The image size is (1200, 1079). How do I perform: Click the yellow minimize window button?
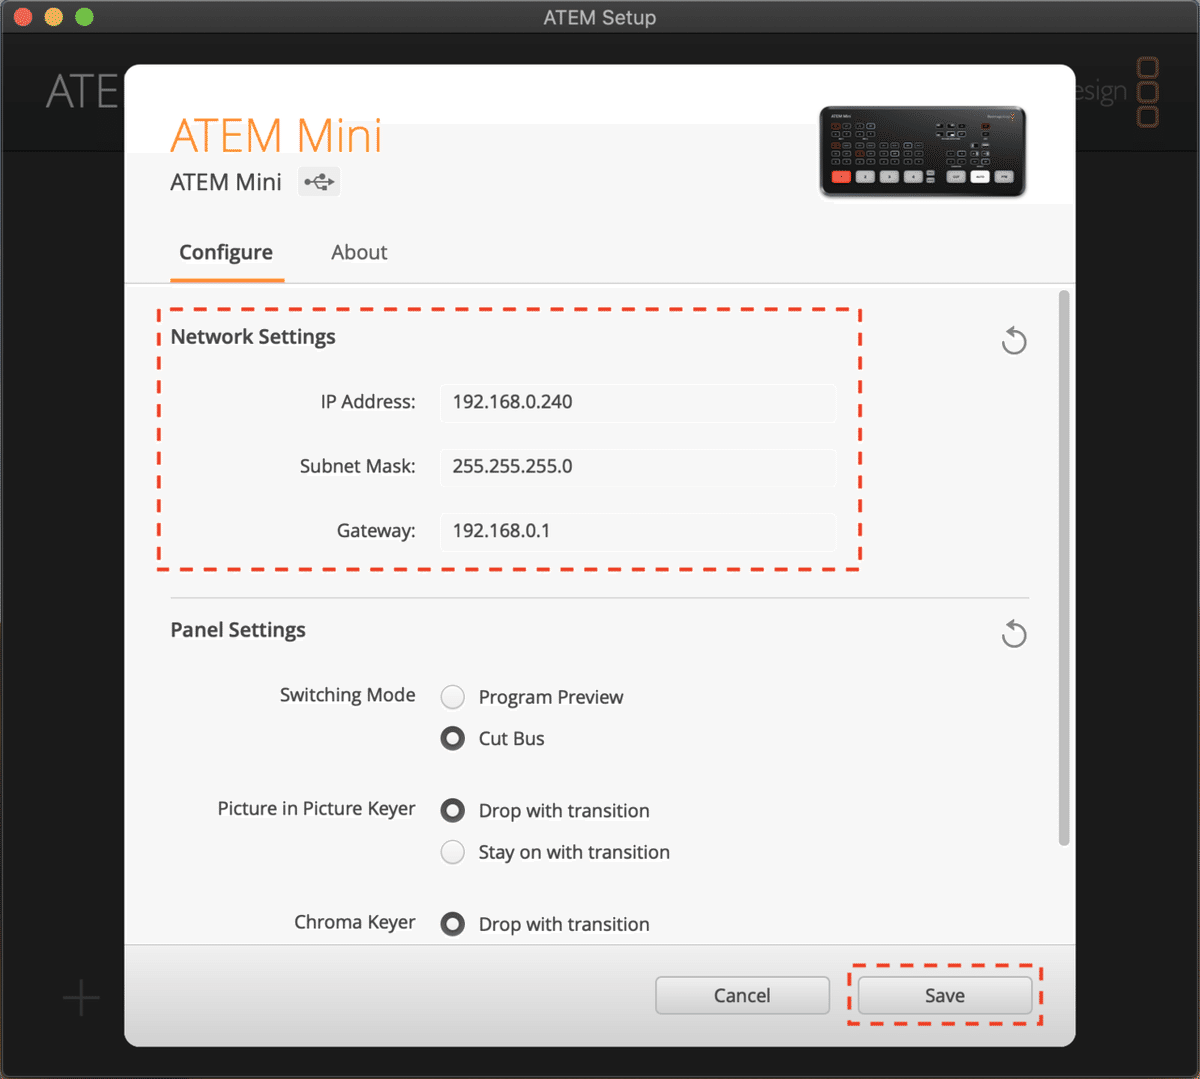pos(54,17)
